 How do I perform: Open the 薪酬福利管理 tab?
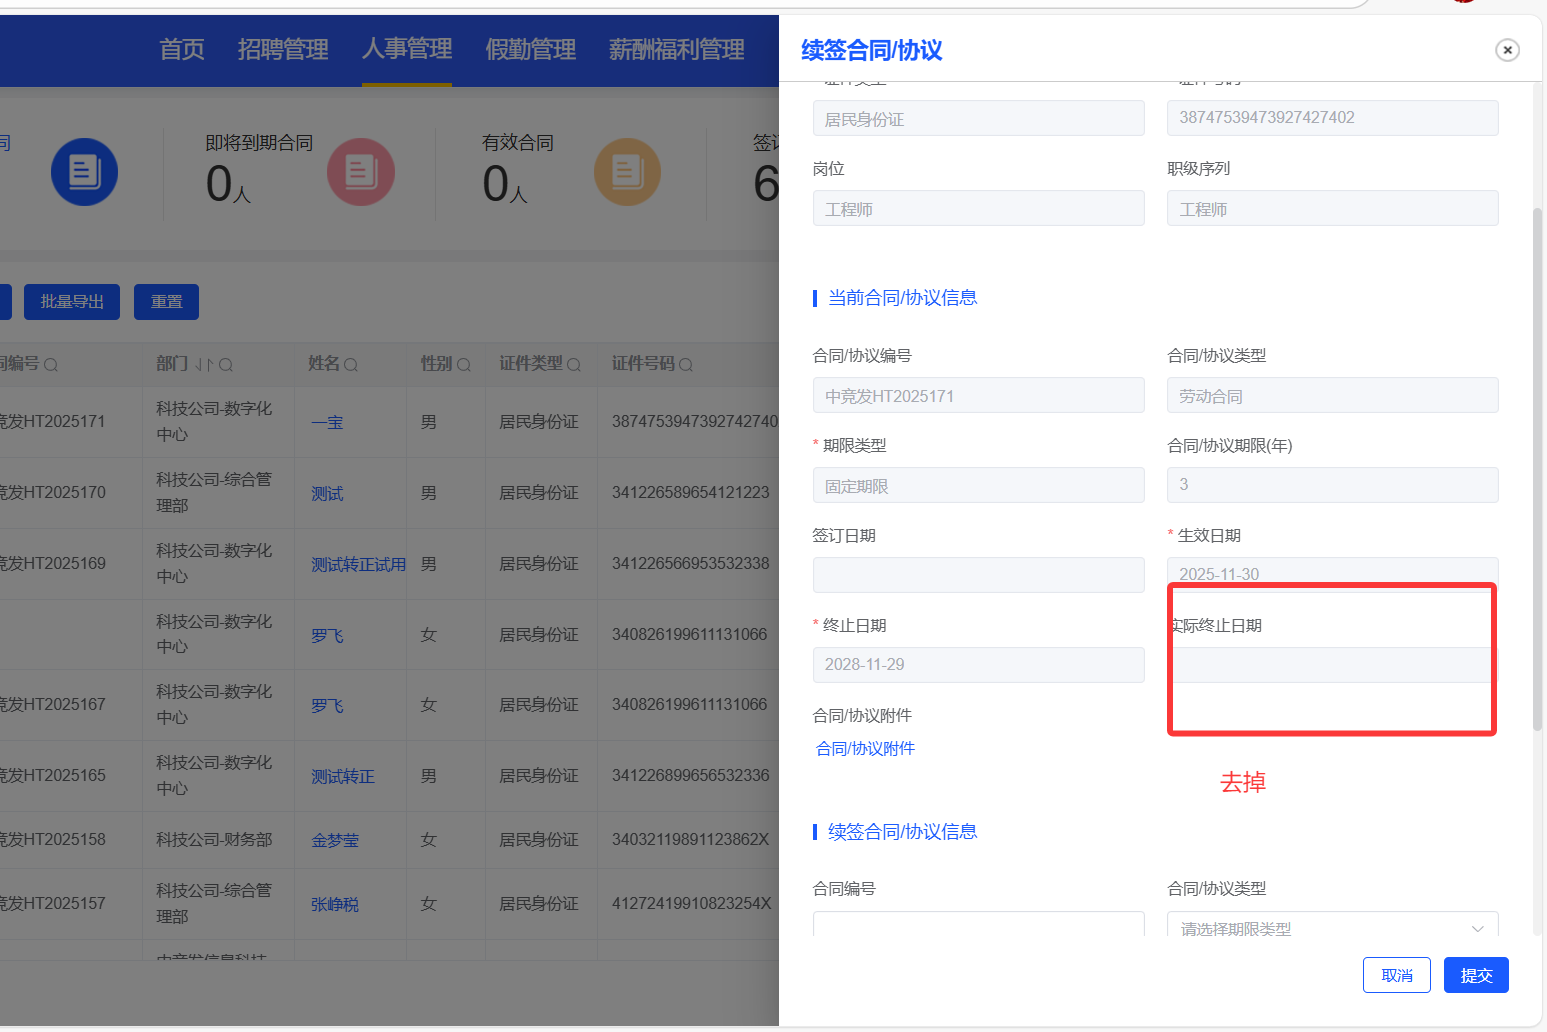tap(677, 49)
